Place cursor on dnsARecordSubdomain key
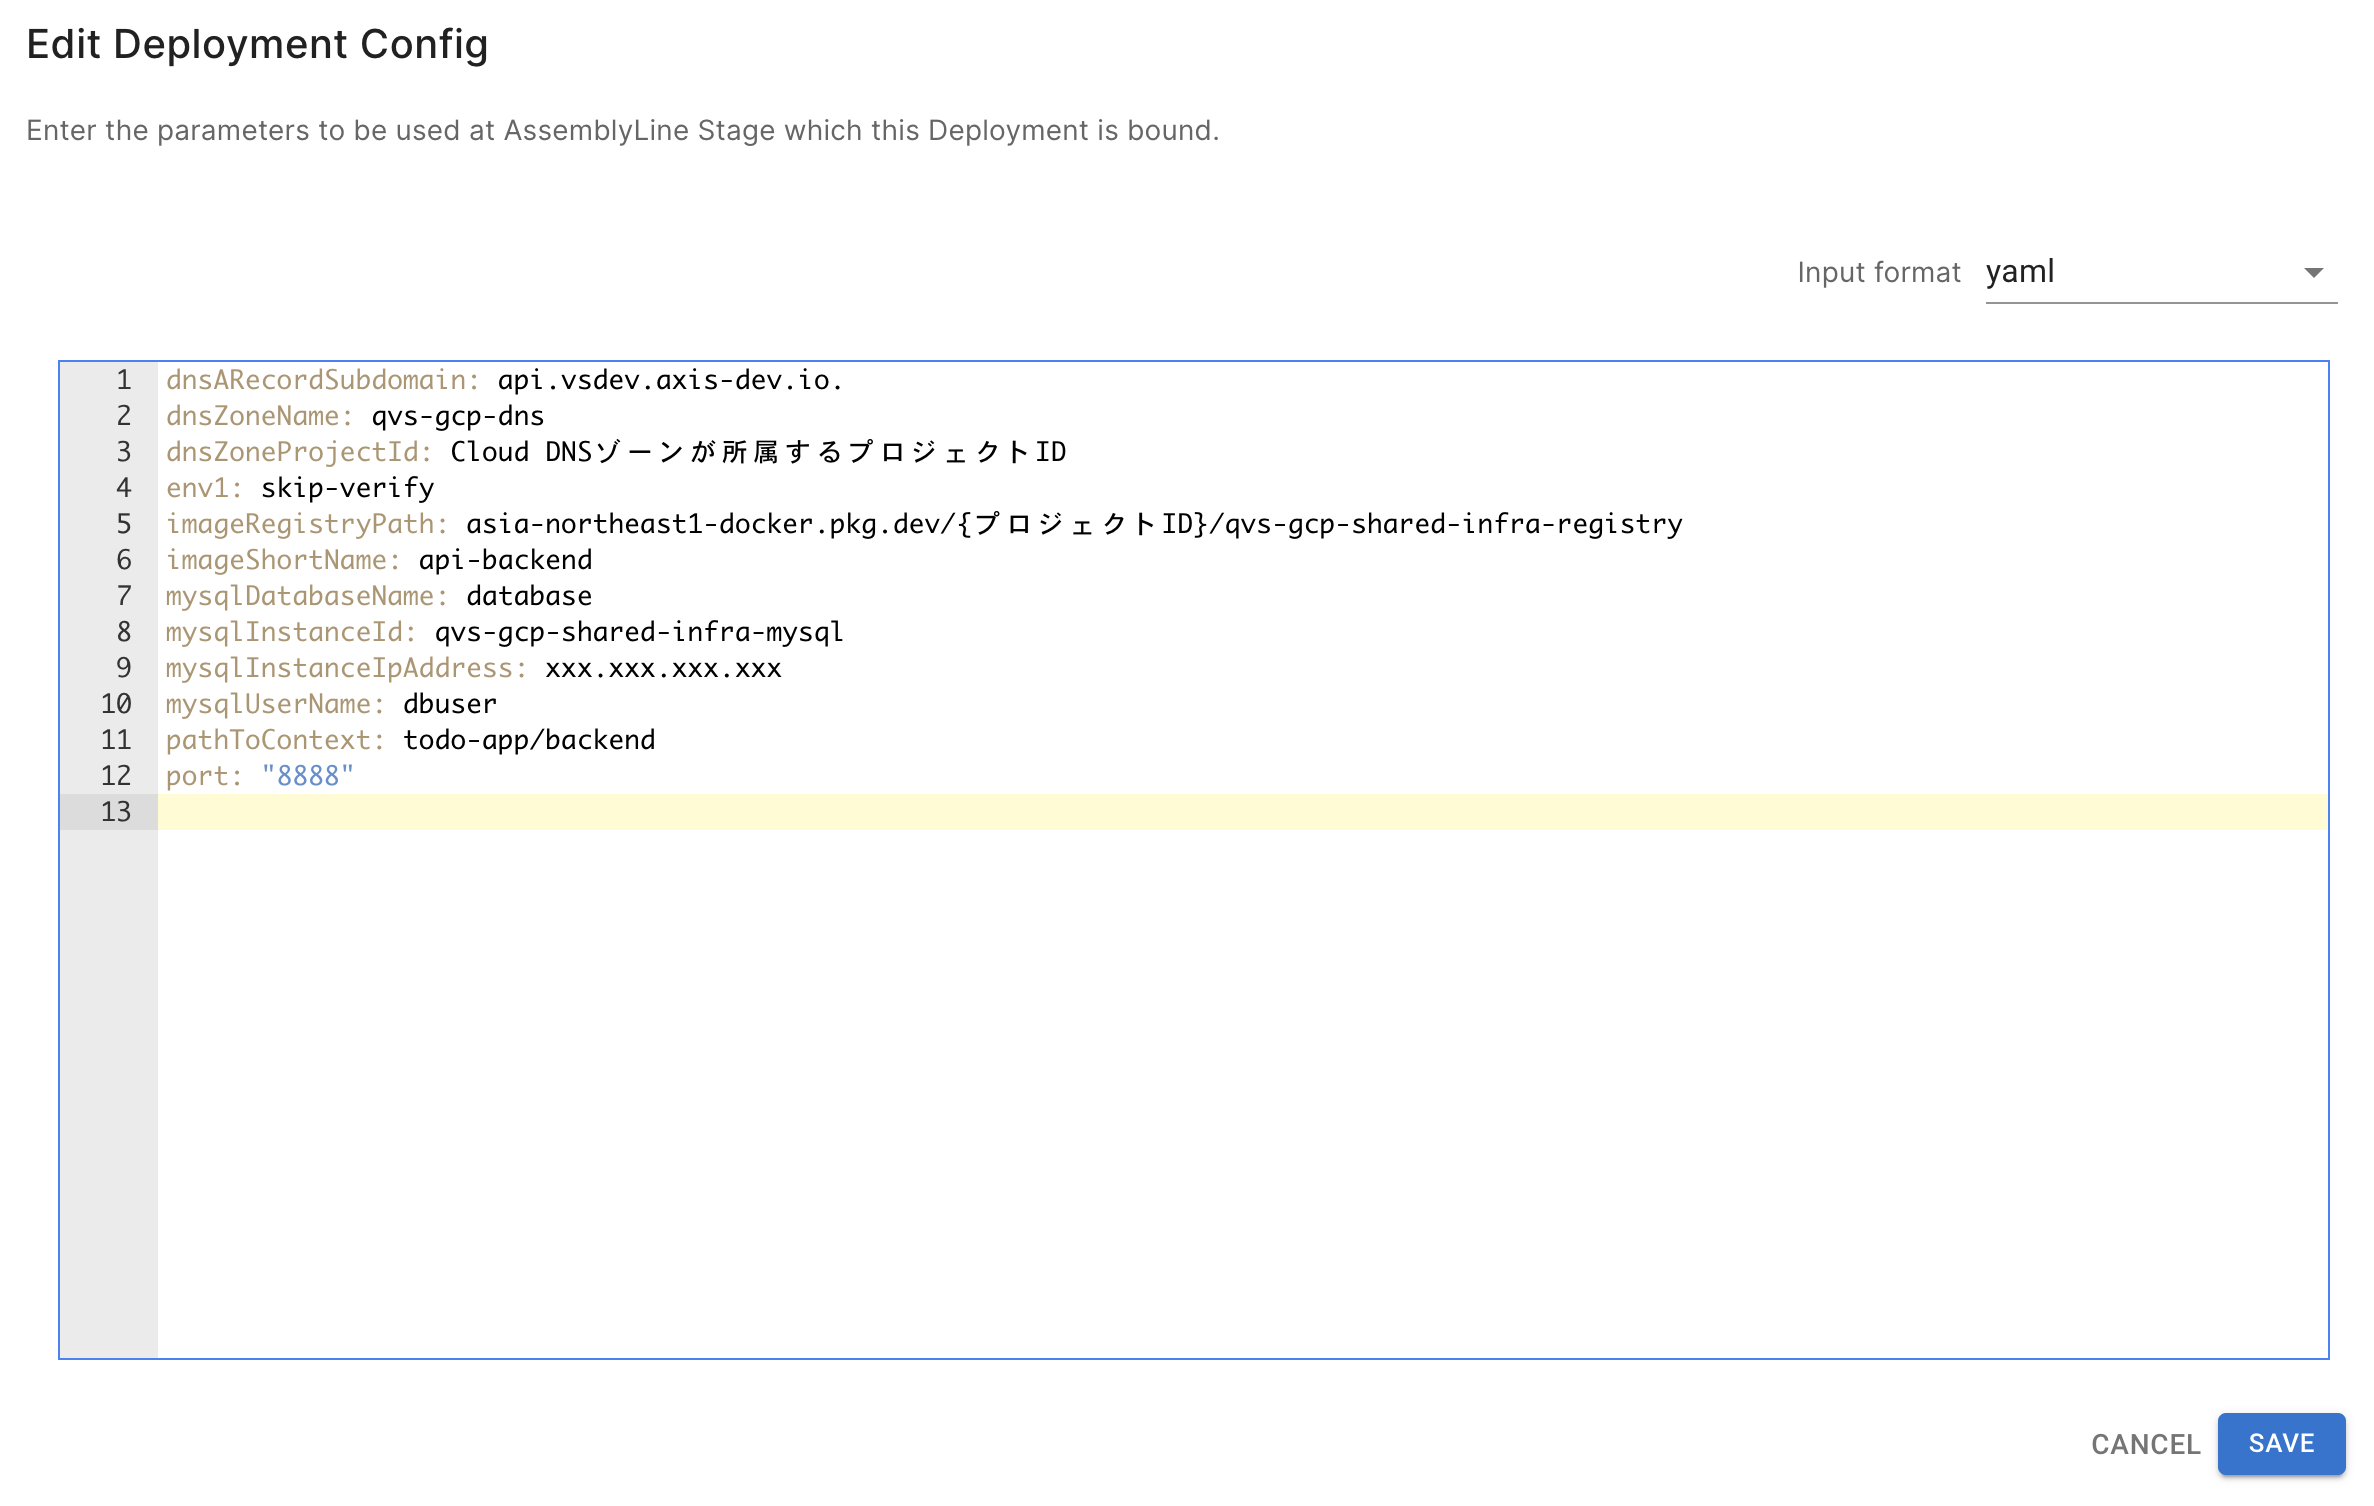 click(x=316, y=380)
